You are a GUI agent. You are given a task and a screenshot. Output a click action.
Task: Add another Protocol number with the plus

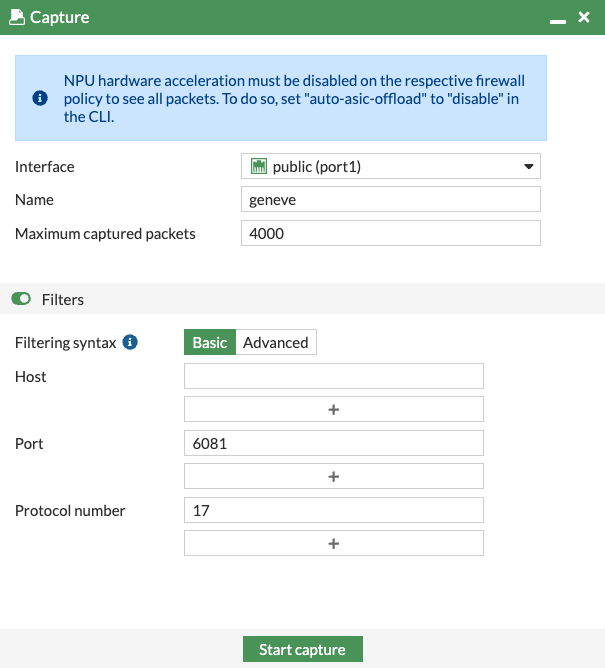click(x=334, y=543)
